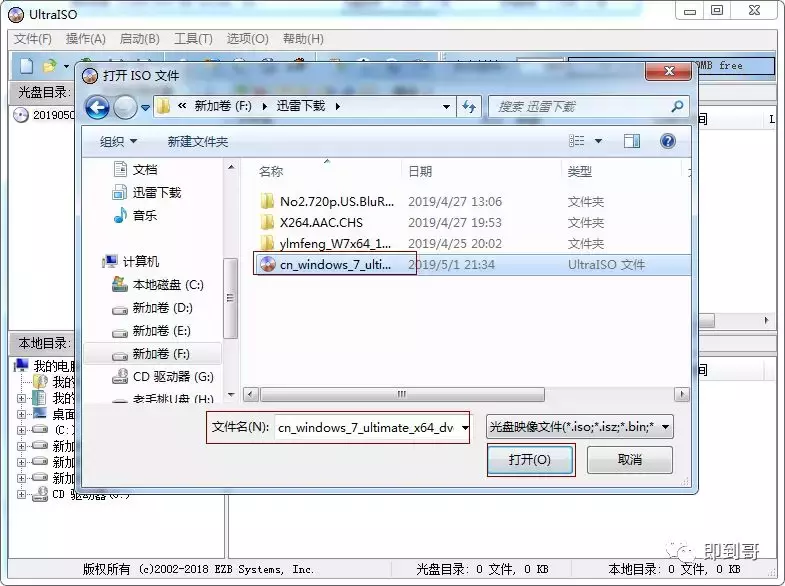
Task: Change view with the view mode icon
Action: (x=576, y=141)
